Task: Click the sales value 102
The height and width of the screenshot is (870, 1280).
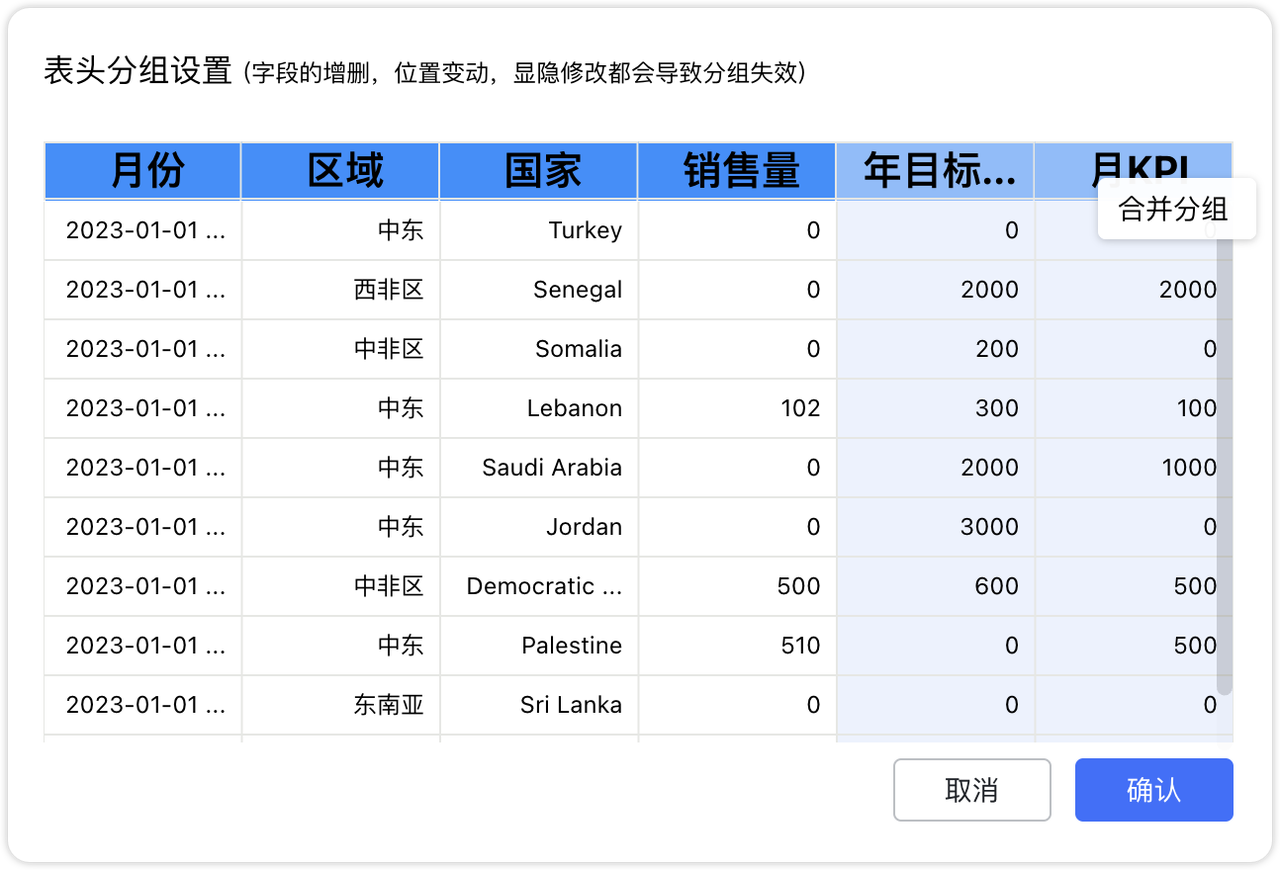Action: 737,408
